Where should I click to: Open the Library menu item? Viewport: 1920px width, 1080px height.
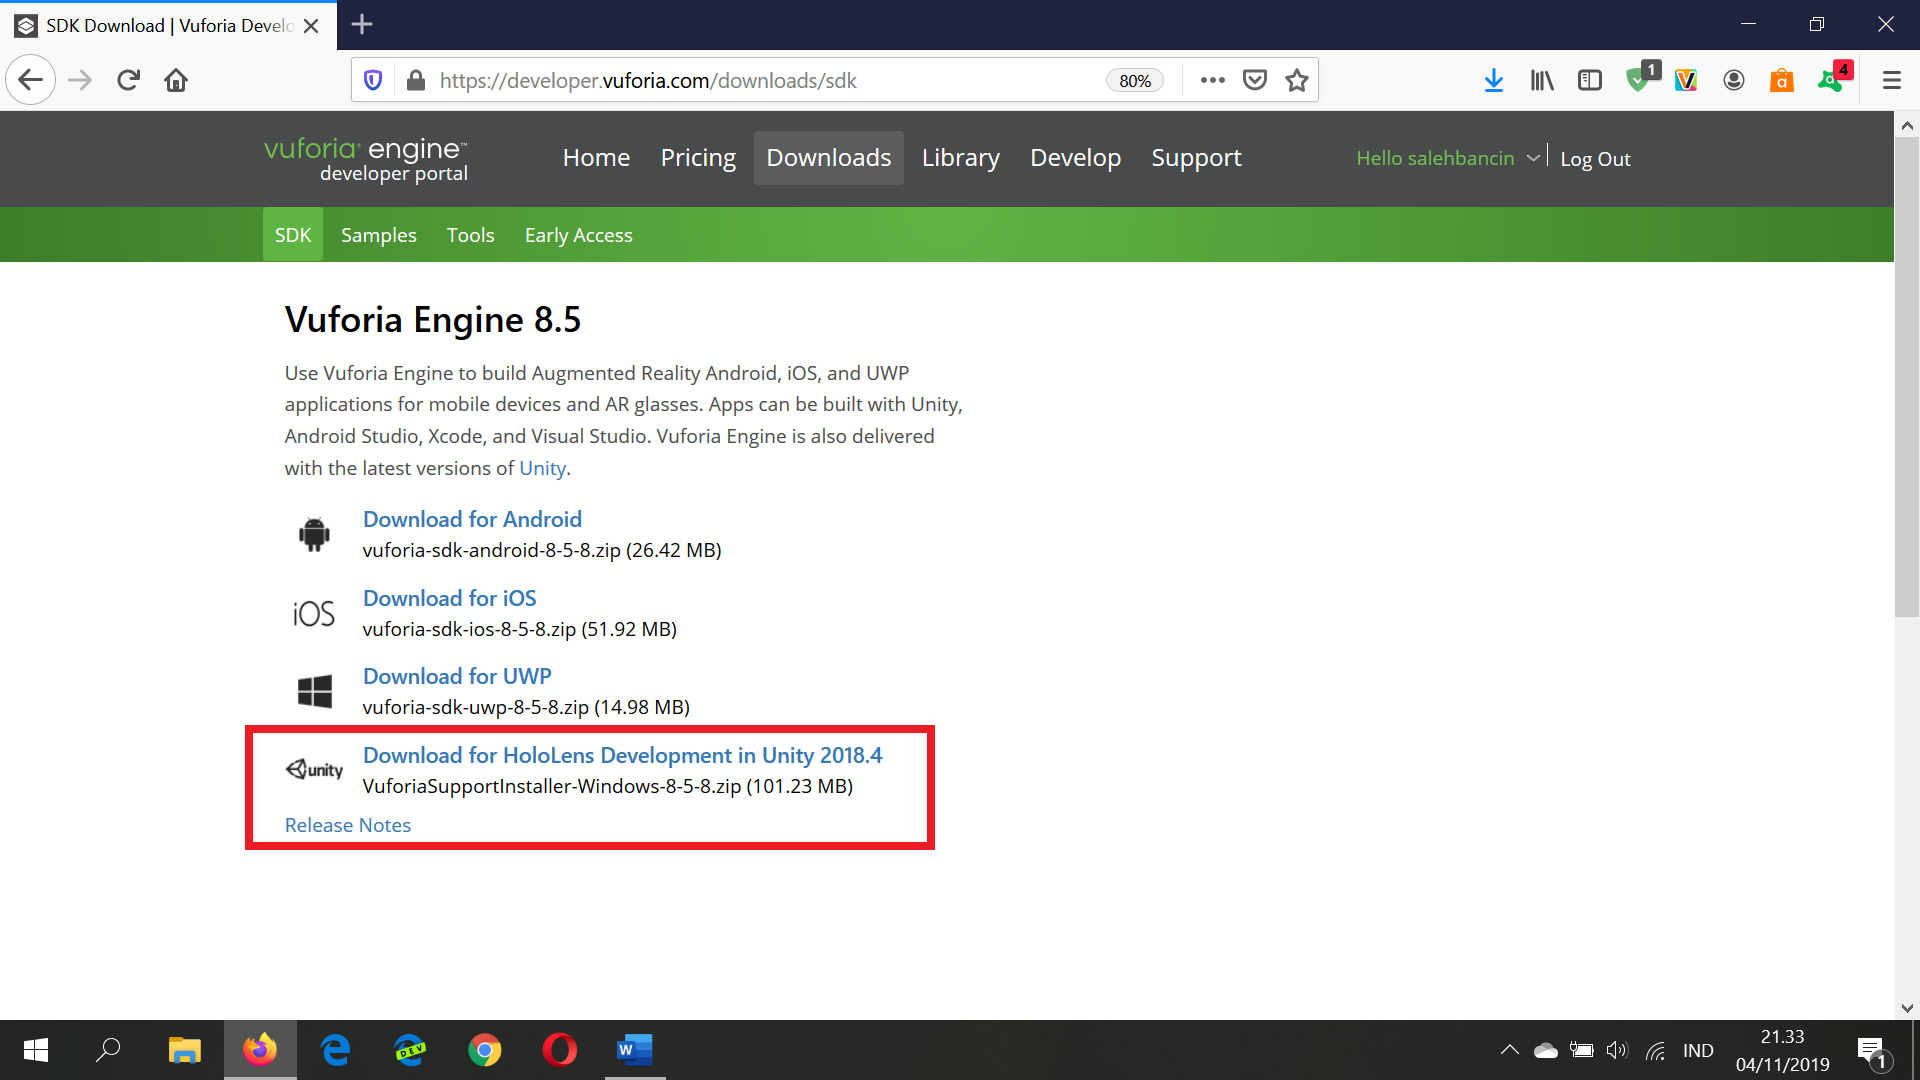[961, 158]
